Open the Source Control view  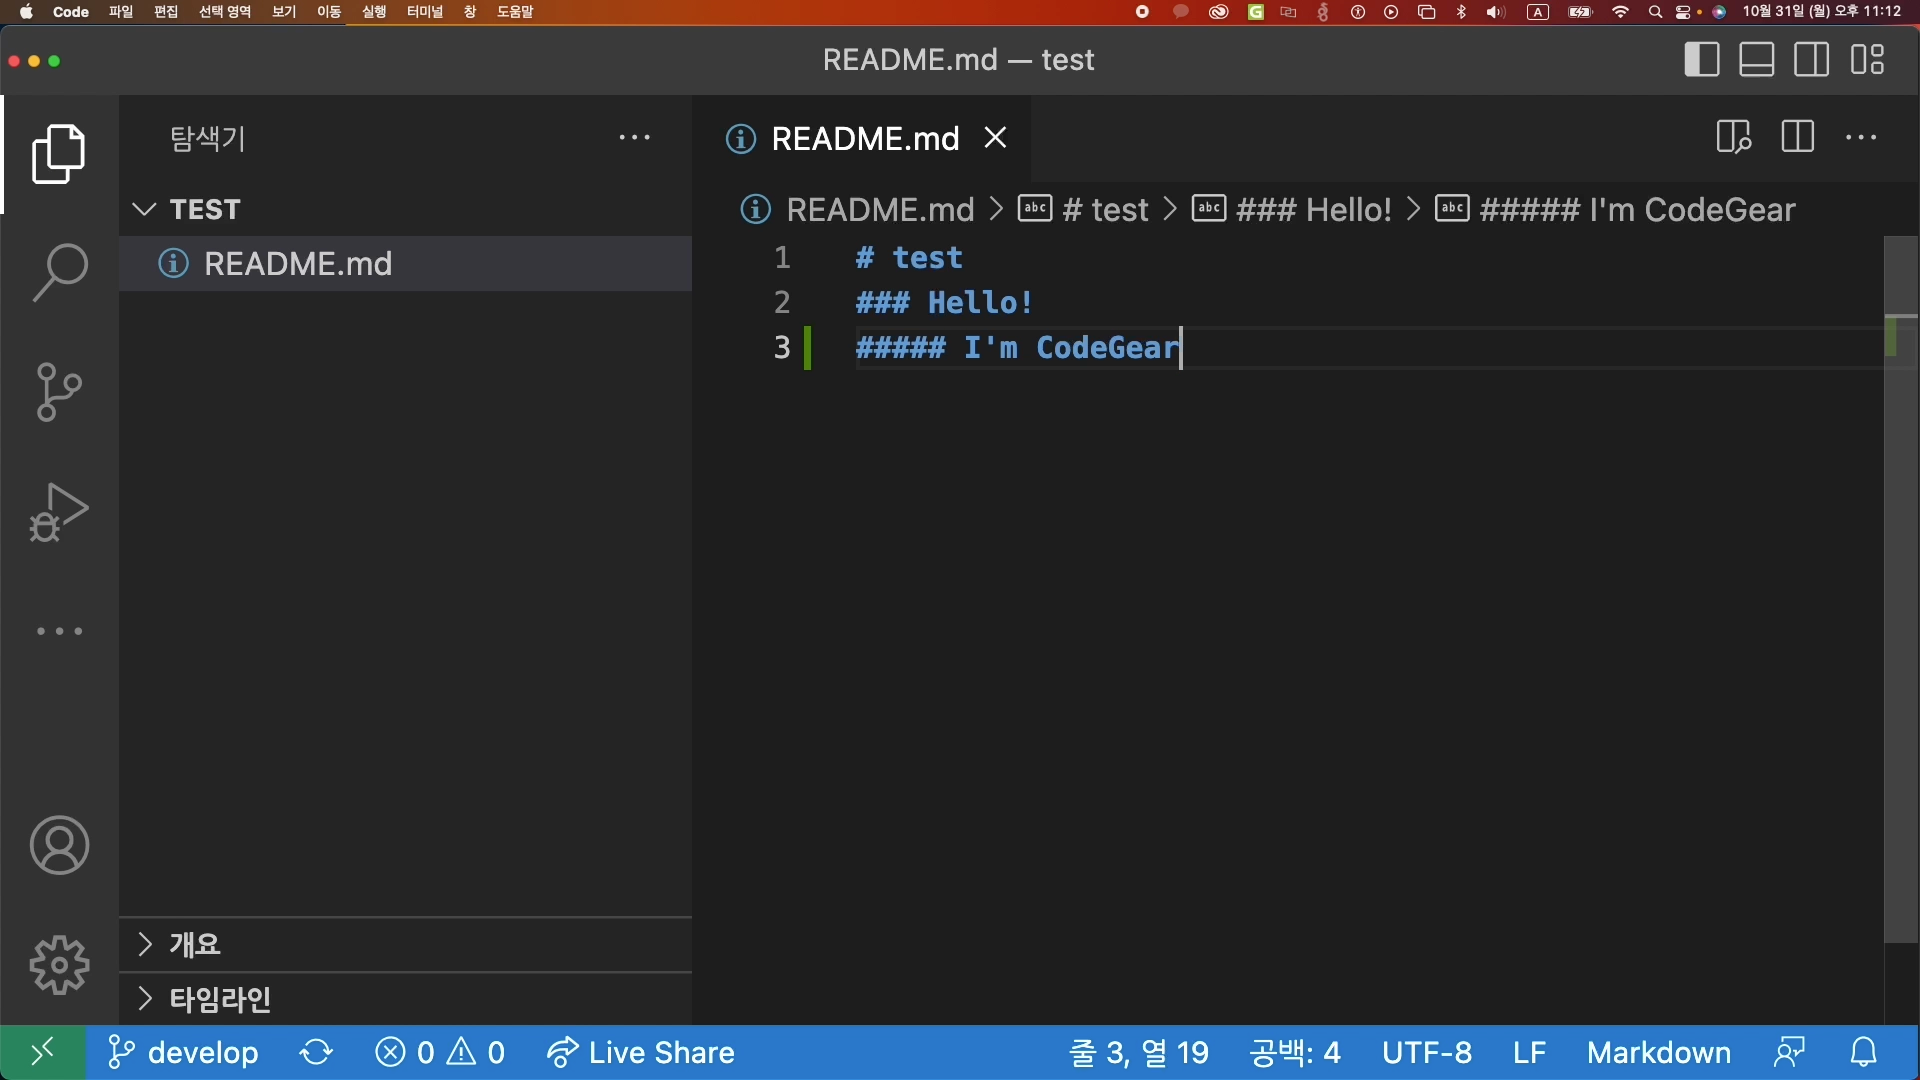(x=59, y=391)
